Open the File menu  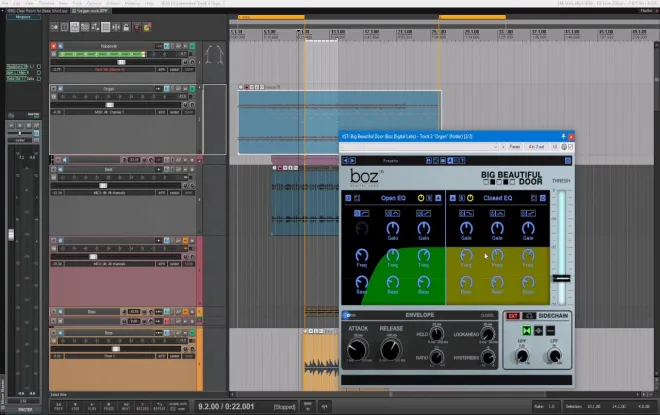(x=5, y=3)
